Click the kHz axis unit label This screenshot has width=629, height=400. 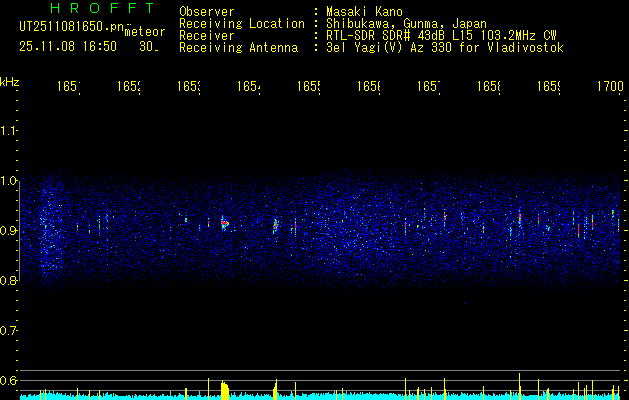9,82
